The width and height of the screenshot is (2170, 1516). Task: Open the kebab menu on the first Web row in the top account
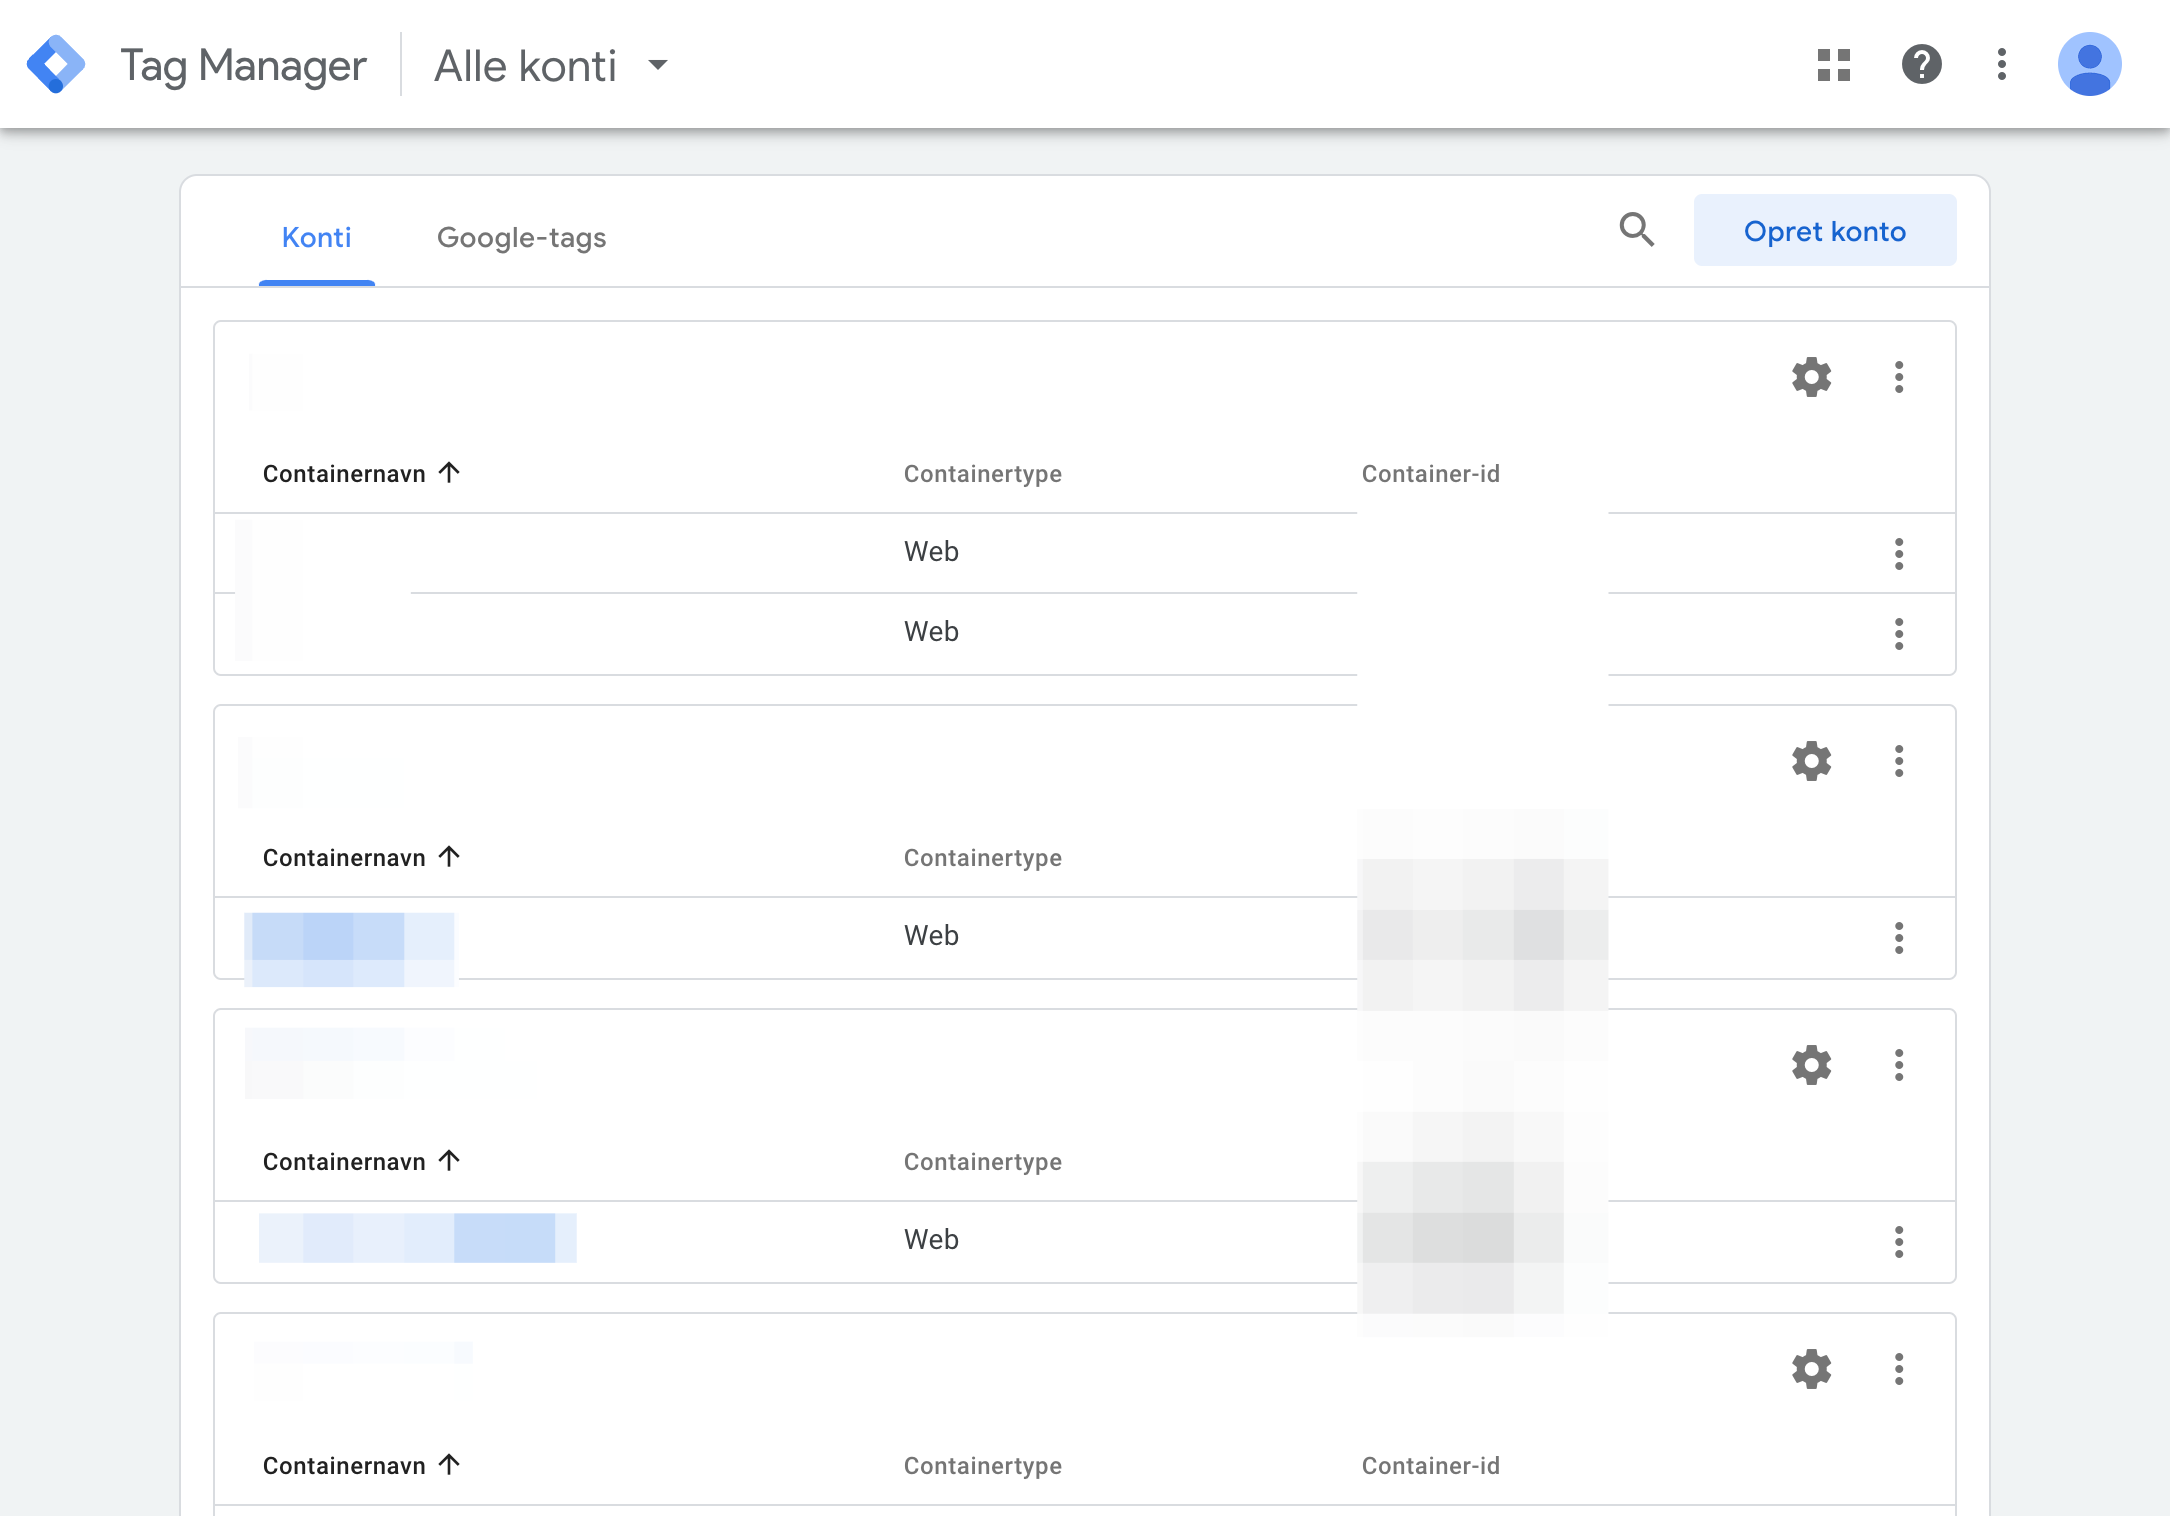point(1899,553)
